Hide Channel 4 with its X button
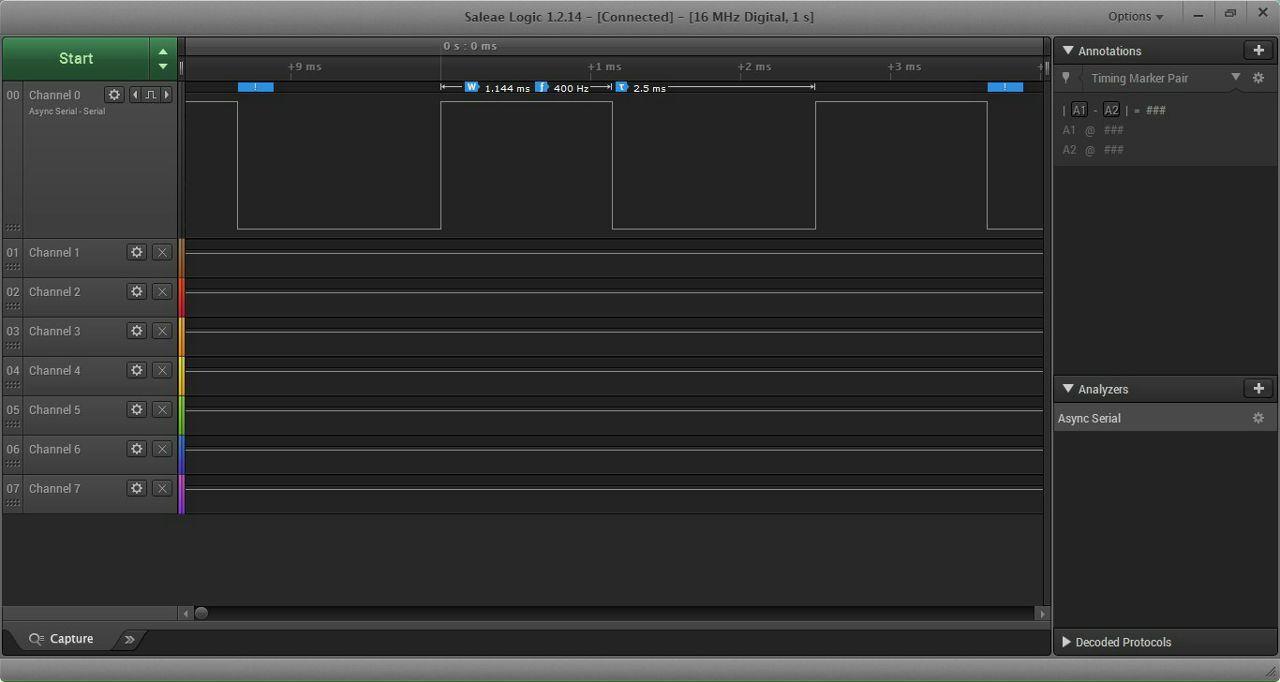This screenshot has width=1280, height=682. (x=162, y=371)
